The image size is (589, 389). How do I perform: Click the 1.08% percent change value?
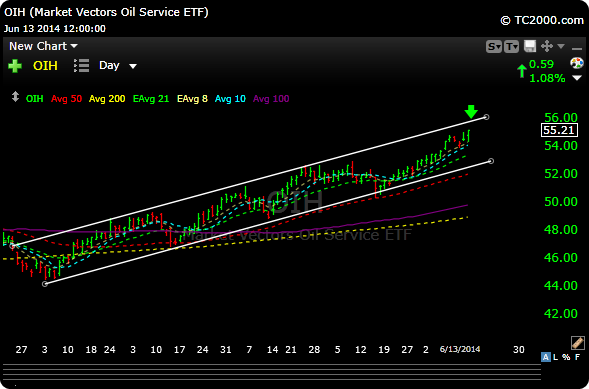(x=547, y=78)
